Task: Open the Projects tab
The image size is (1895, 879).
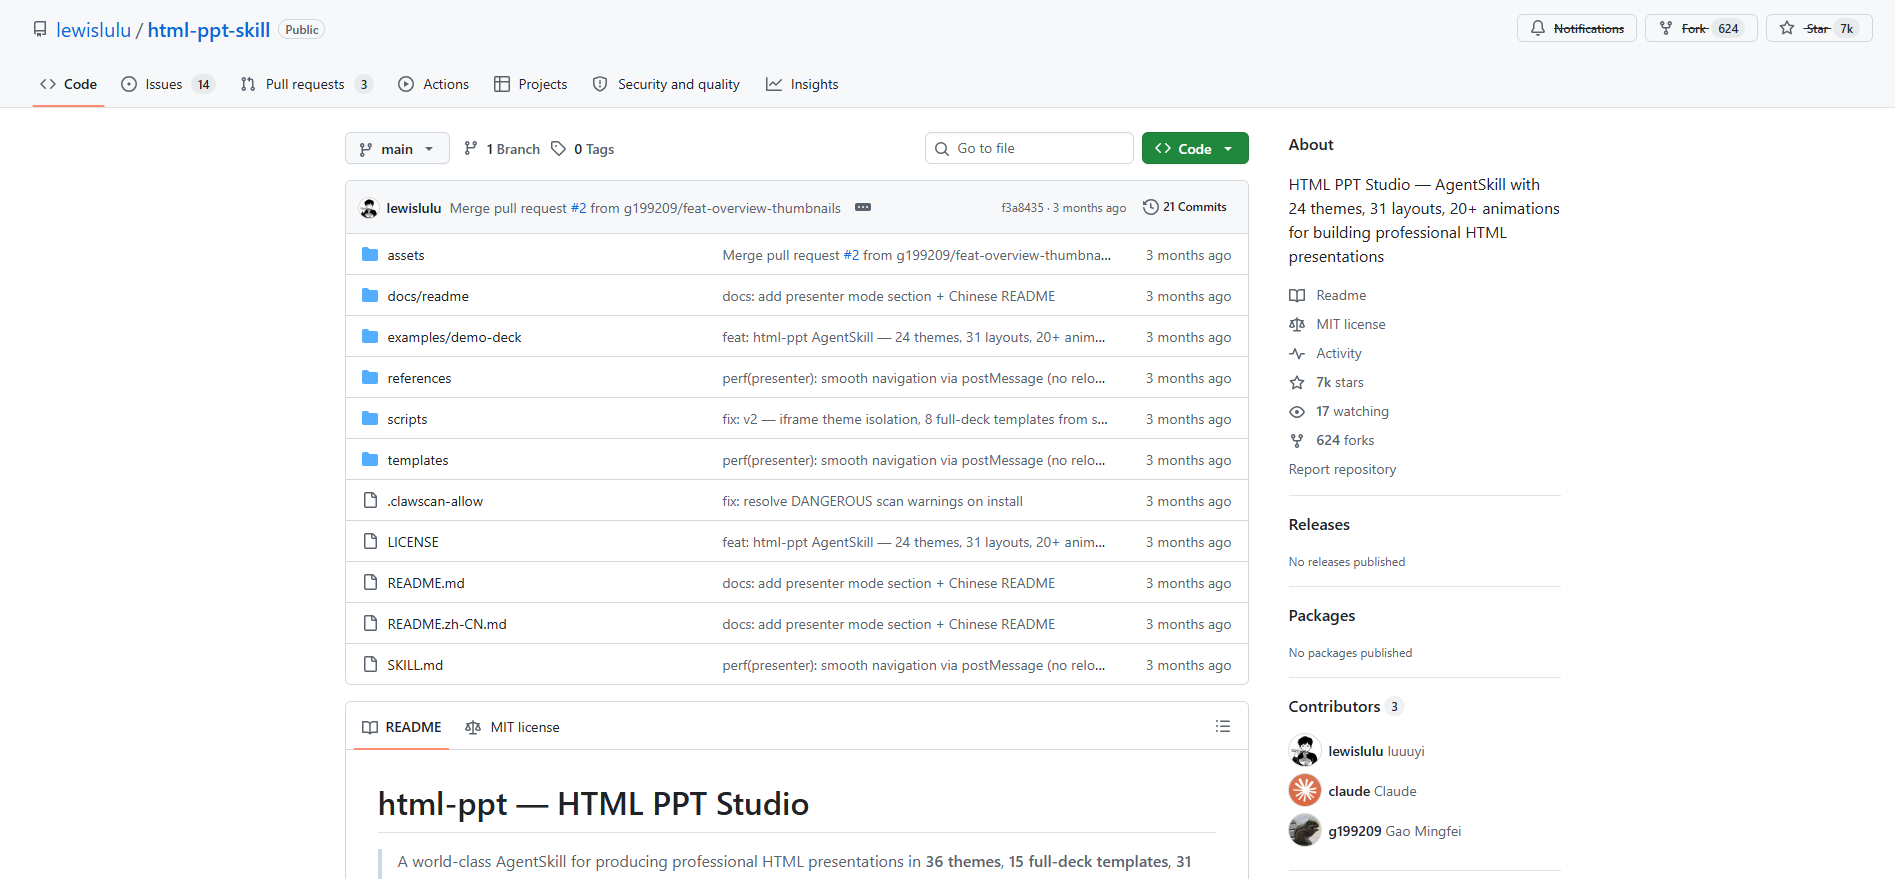Action: point(530,84)
